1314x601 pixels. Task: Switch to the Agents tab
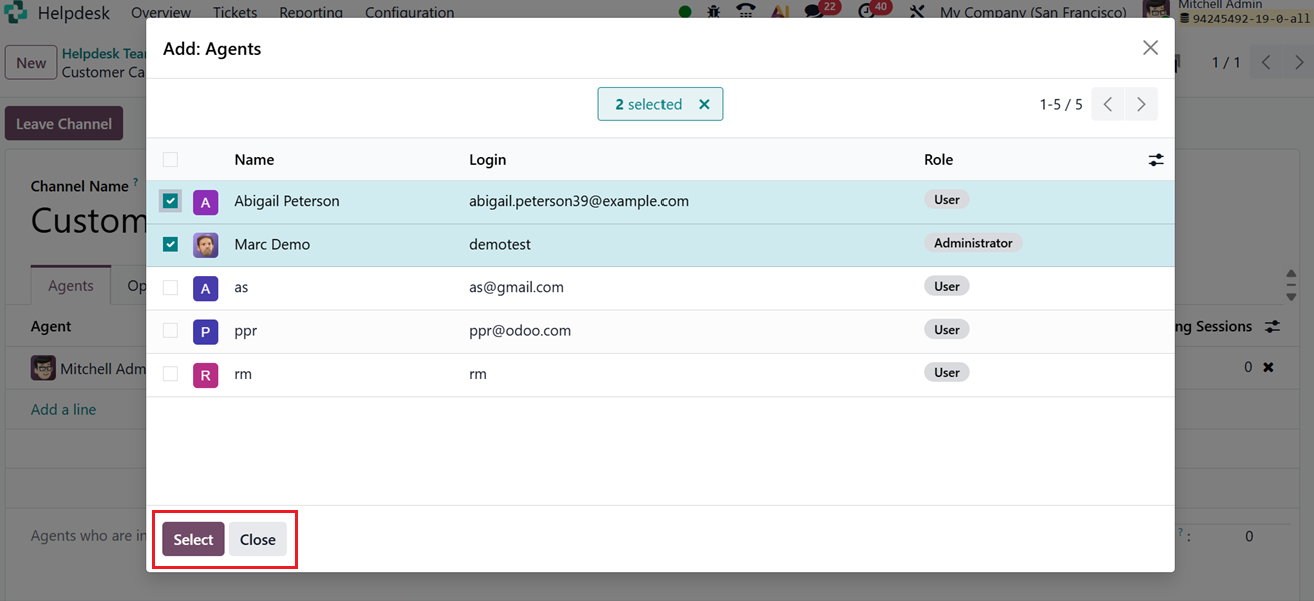pos(70,285)
